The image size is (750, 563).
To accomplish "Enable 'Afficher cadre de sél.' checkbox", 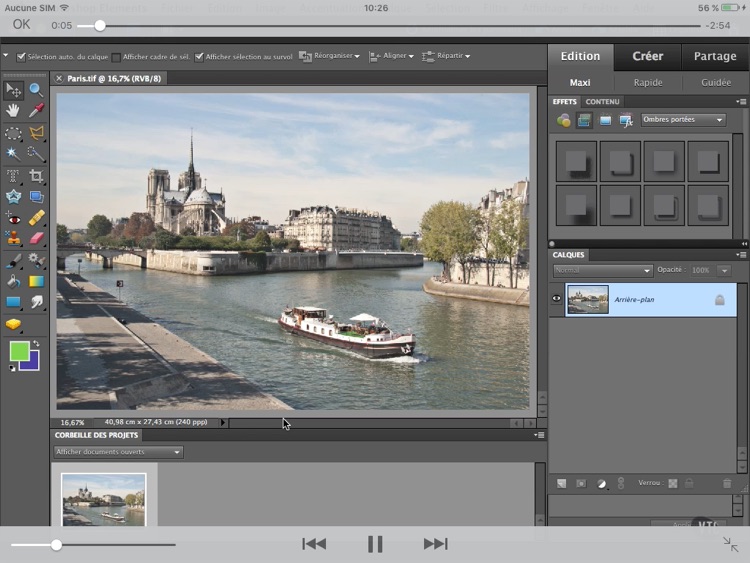I will 116,57.
